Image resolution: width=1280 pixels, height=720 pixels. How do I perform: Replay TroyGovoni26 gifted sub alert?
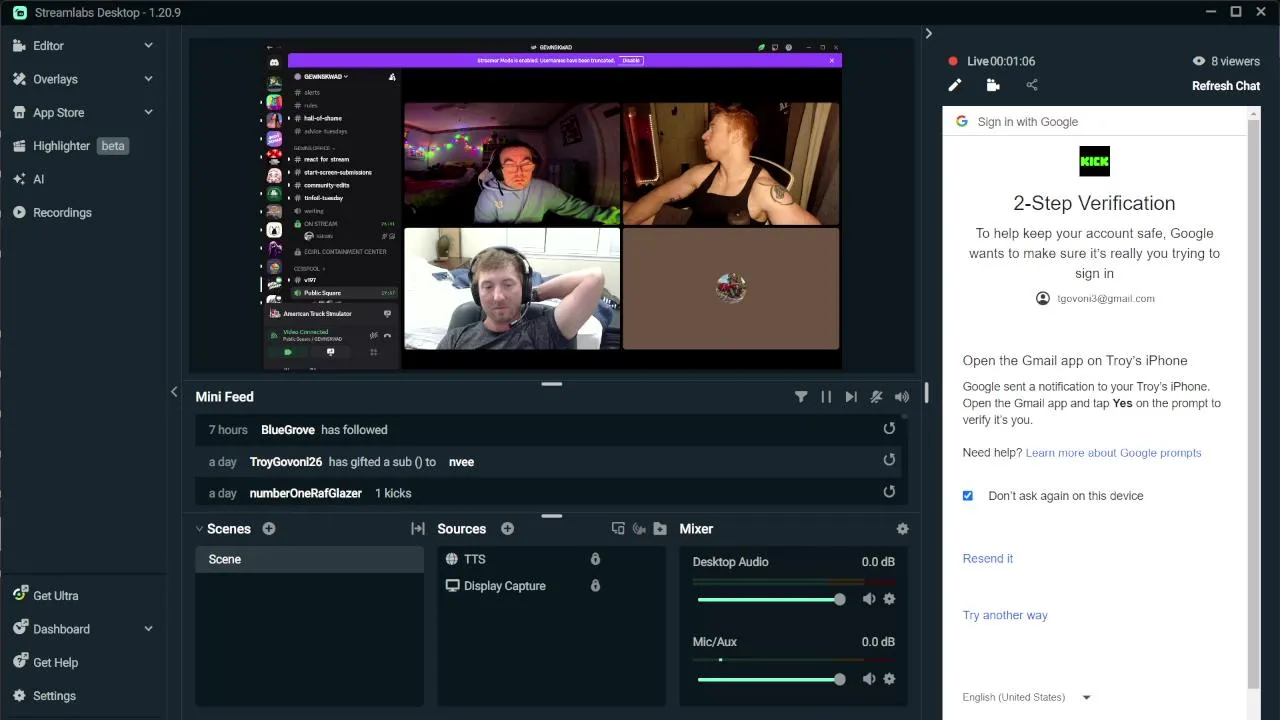coord(889,460)
